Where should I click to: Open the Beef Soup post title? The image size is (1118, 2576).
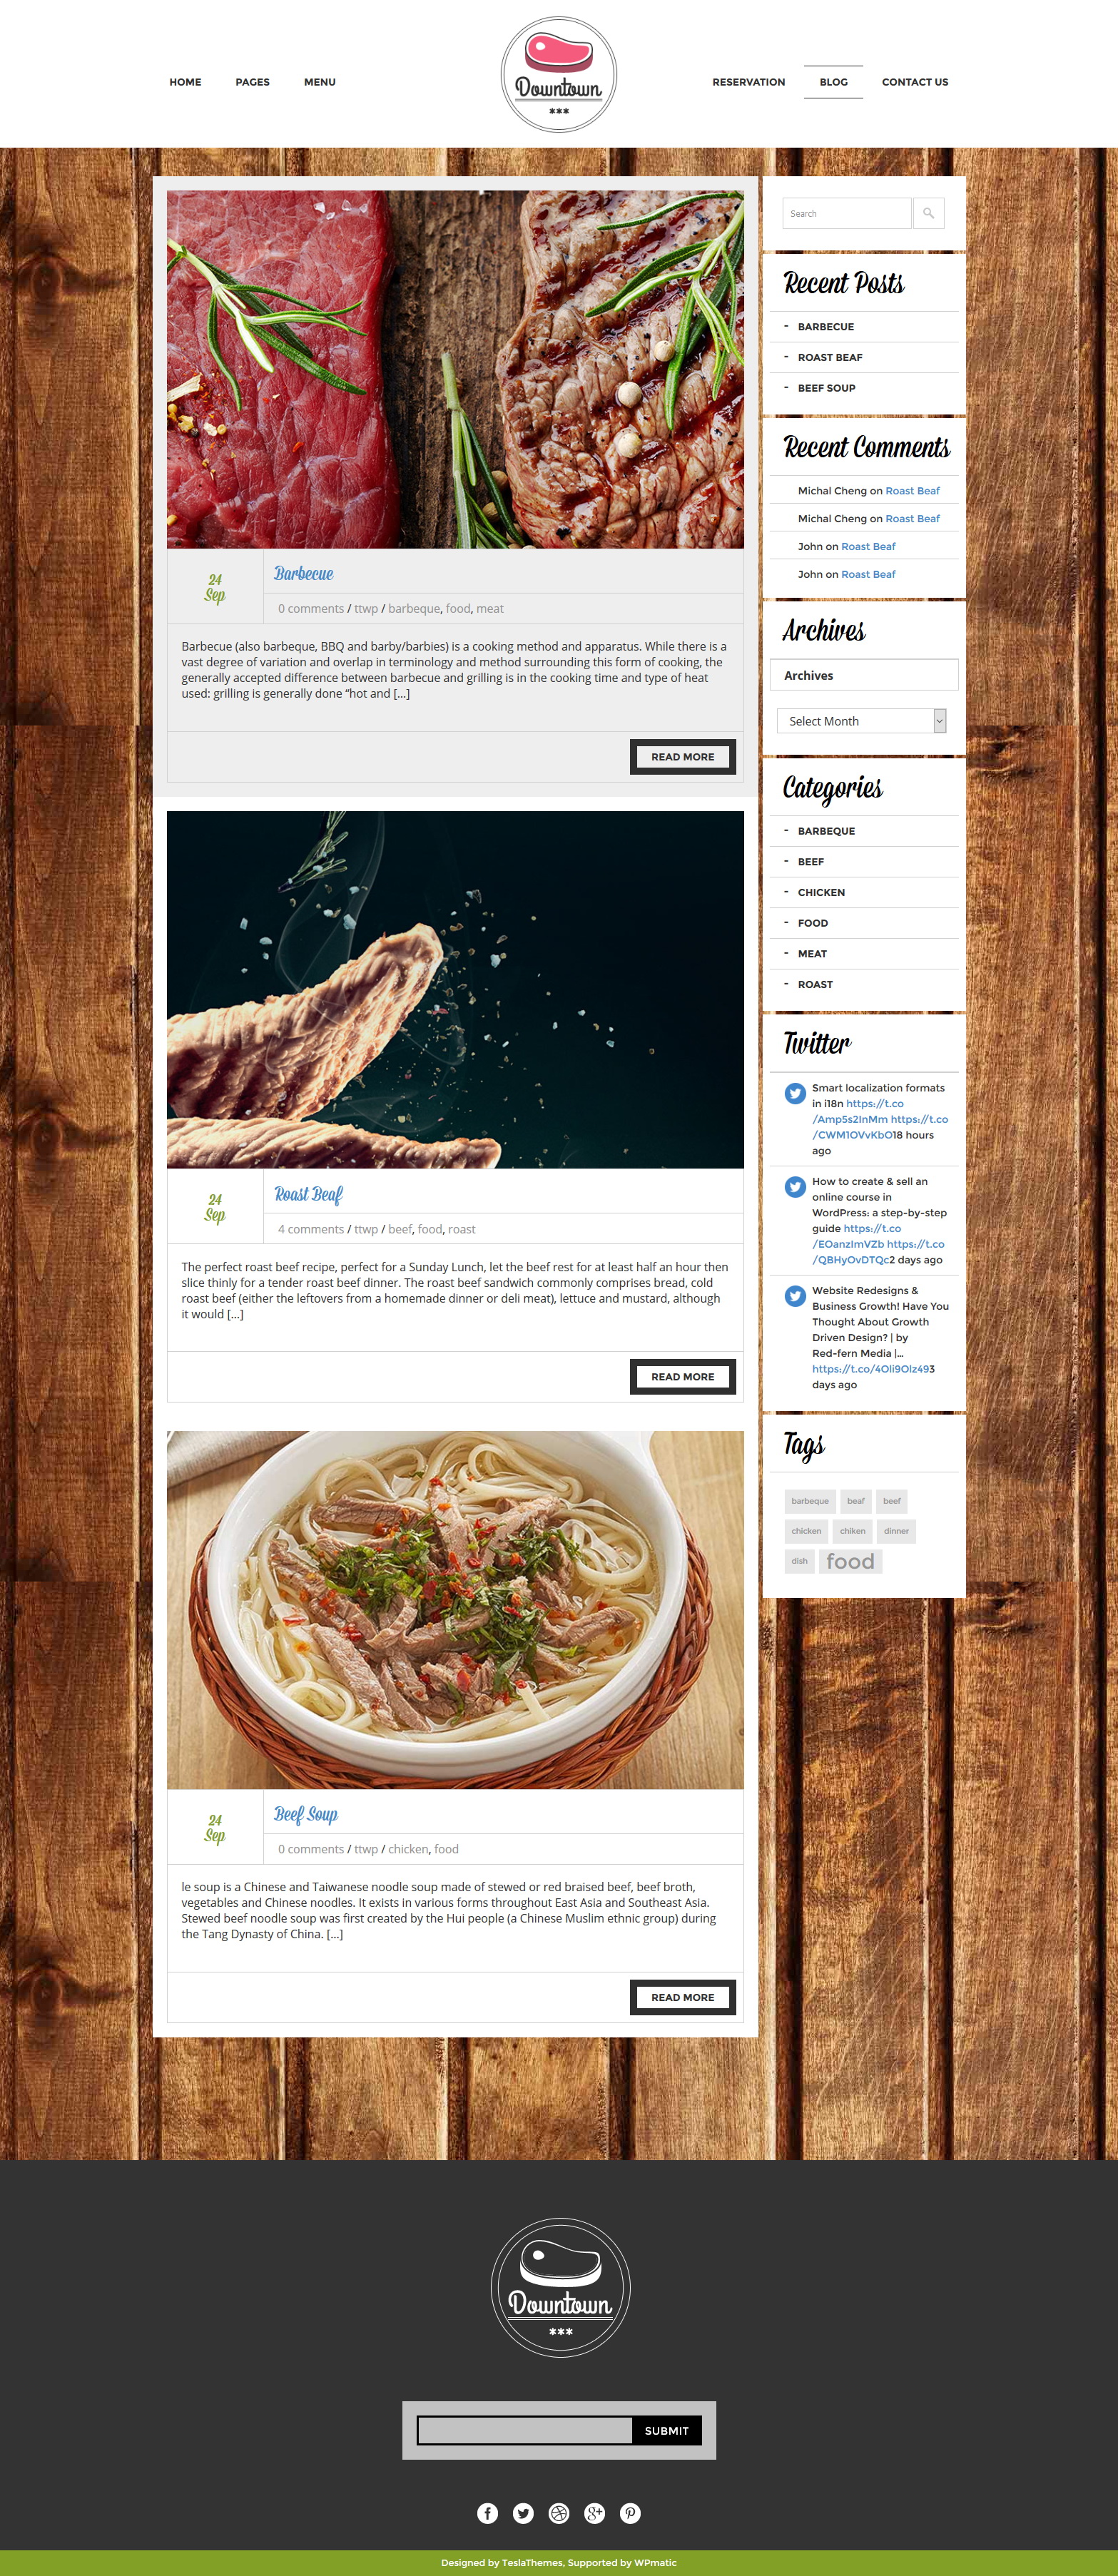(x=306, y=1814)
